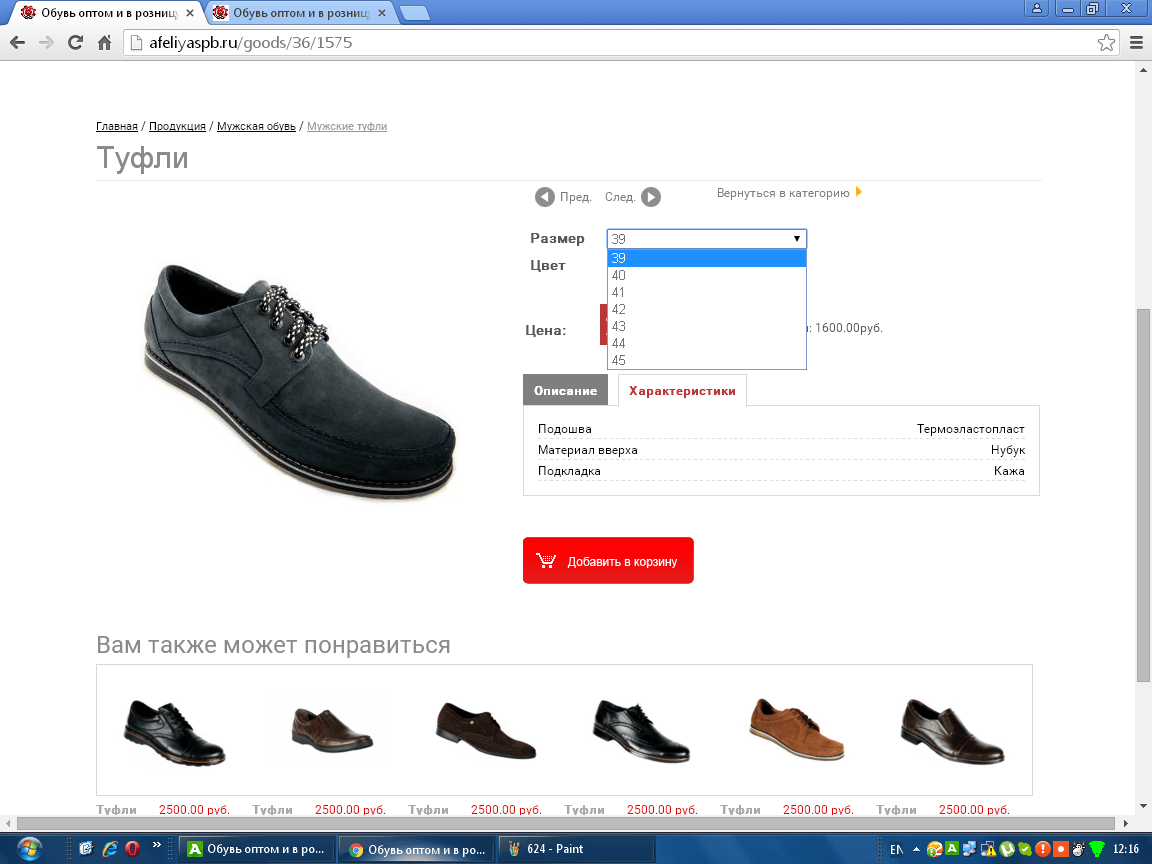Click the Вернуться в категорию link

pyautogui.click(x=783, y=192)
